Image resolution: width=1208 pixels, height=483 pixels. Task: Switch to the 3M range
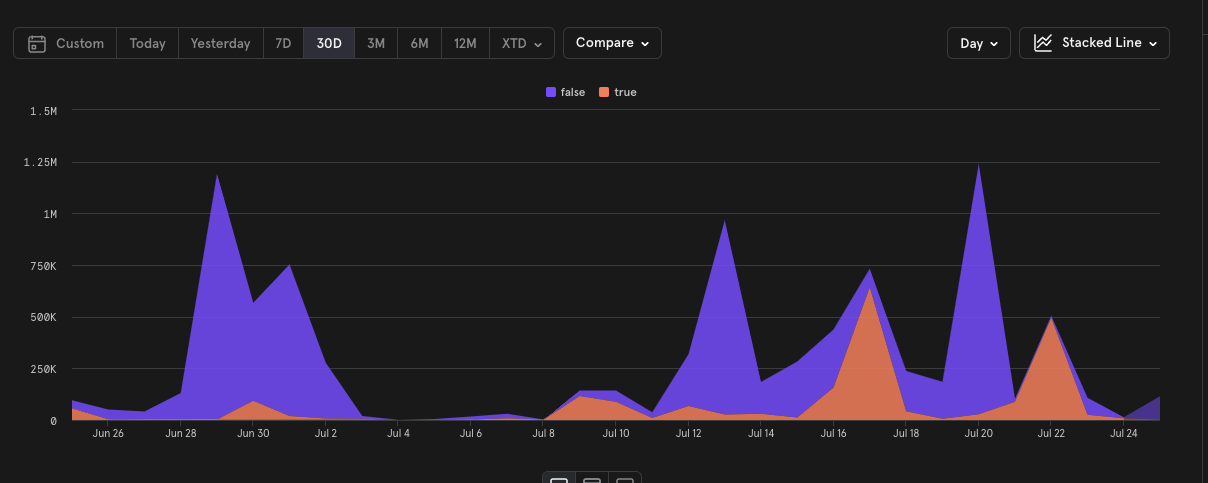coord(376,44)
